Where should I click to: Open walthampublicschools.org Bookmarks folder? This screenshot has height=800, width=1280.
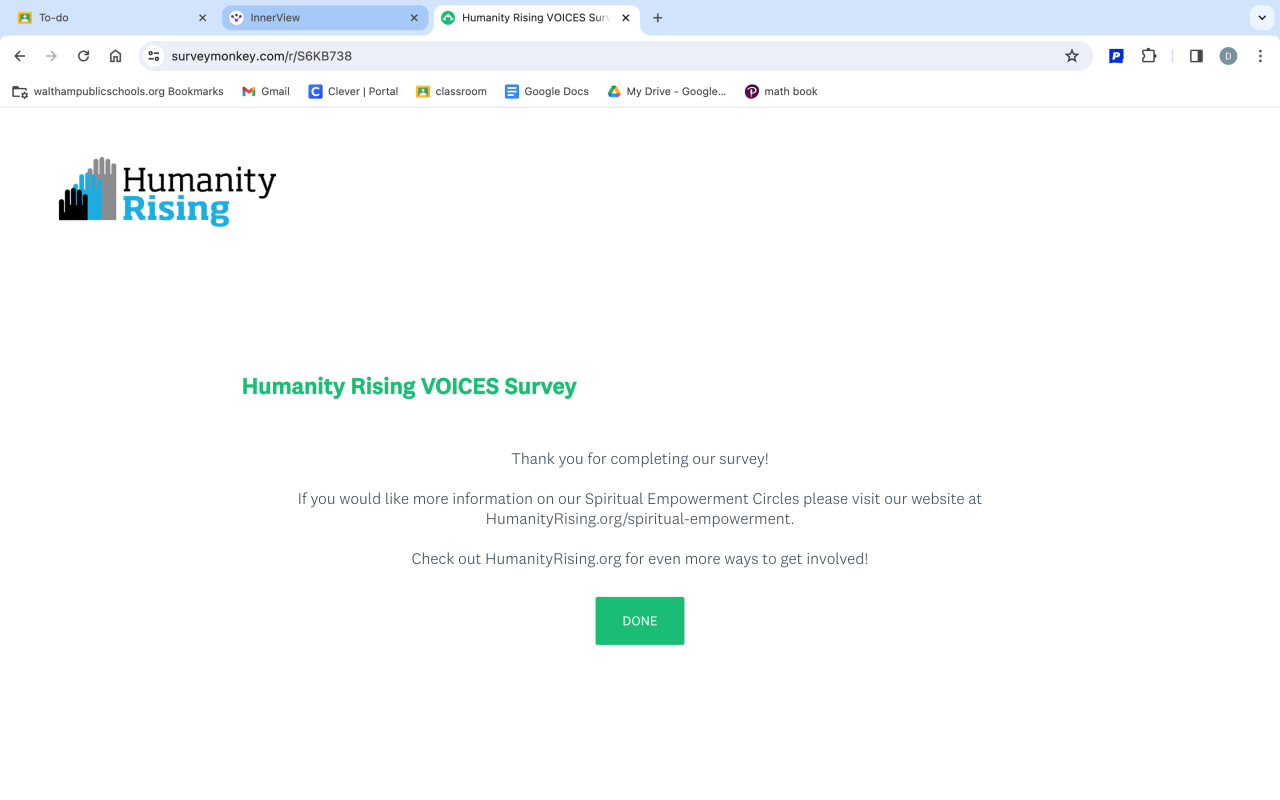(118, 91)
